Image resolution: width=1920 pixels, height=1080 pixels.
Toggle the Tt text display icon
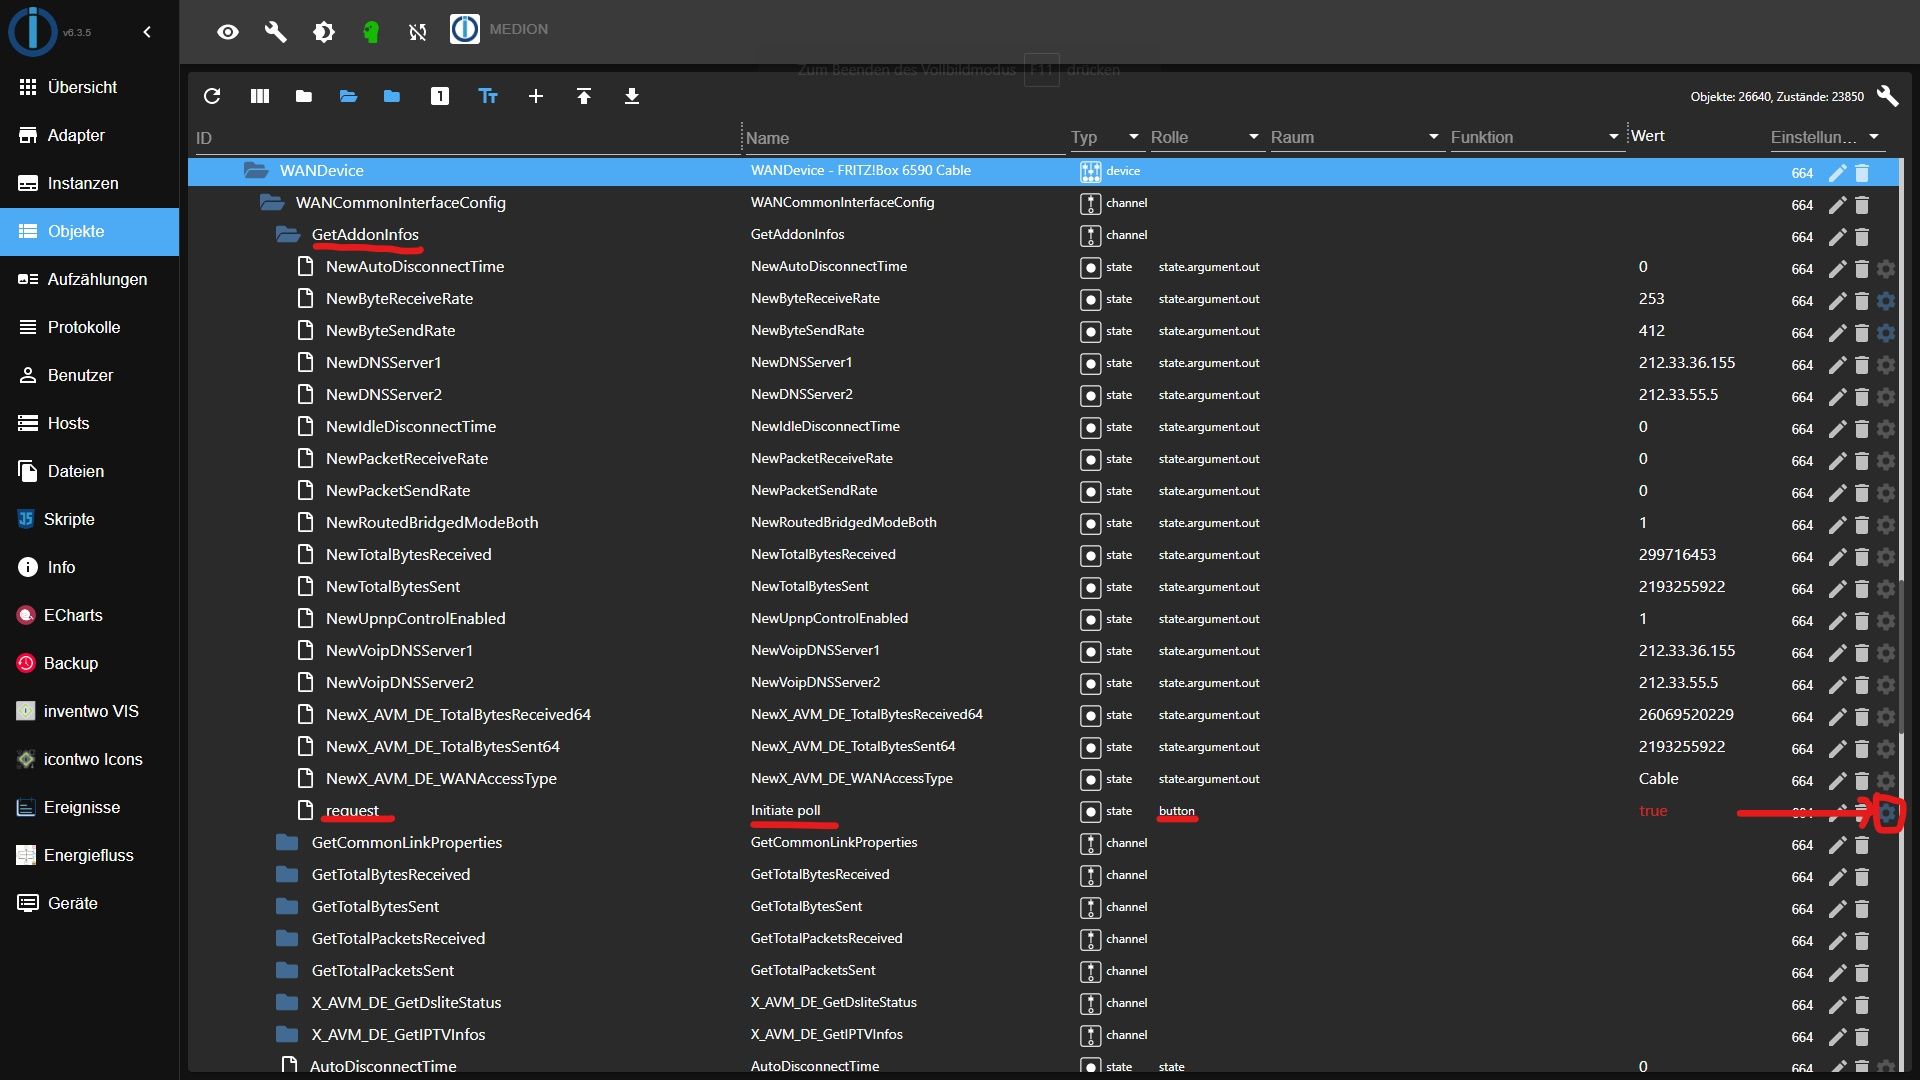pyautogui.click(x=488, y=96)
